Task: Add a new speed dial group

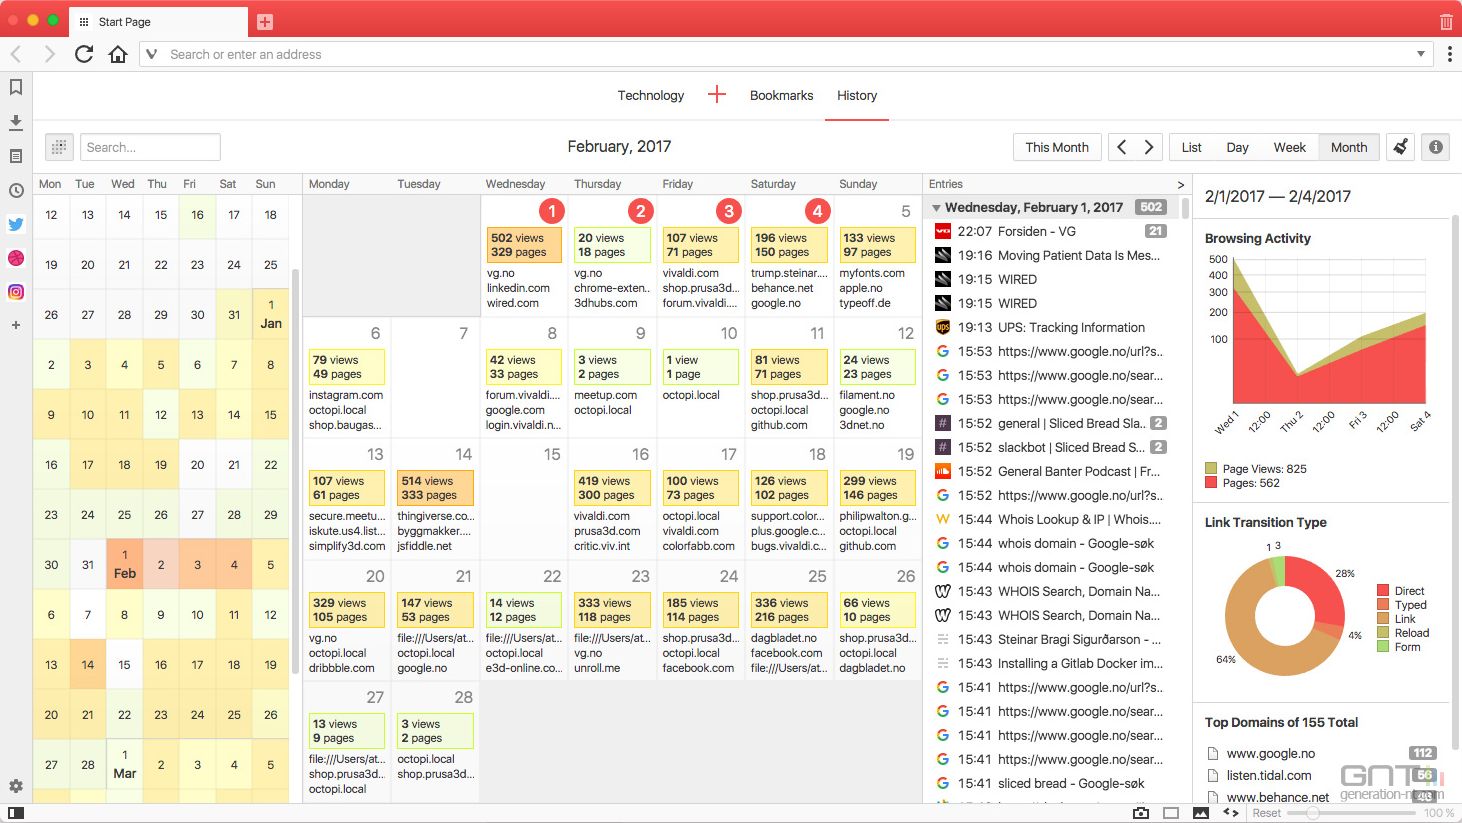Action: [716, 95]
